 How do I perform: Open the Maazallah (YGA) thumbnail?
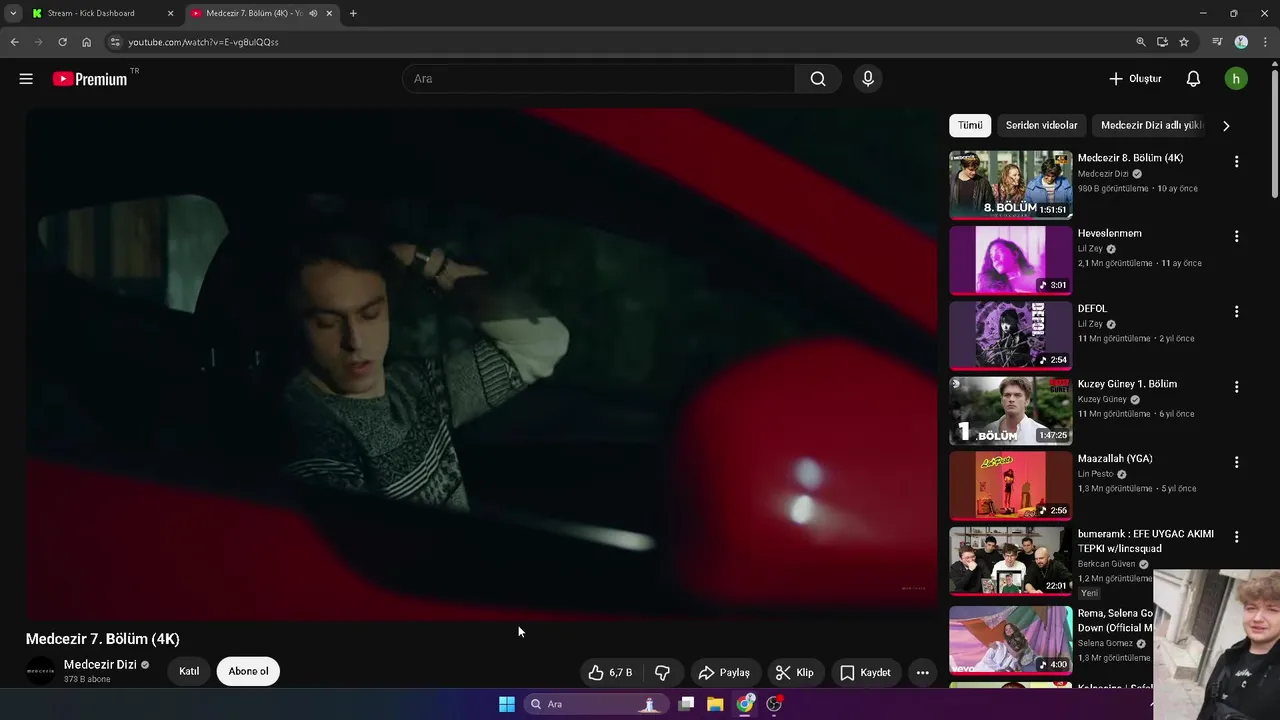click(1010, 486)
